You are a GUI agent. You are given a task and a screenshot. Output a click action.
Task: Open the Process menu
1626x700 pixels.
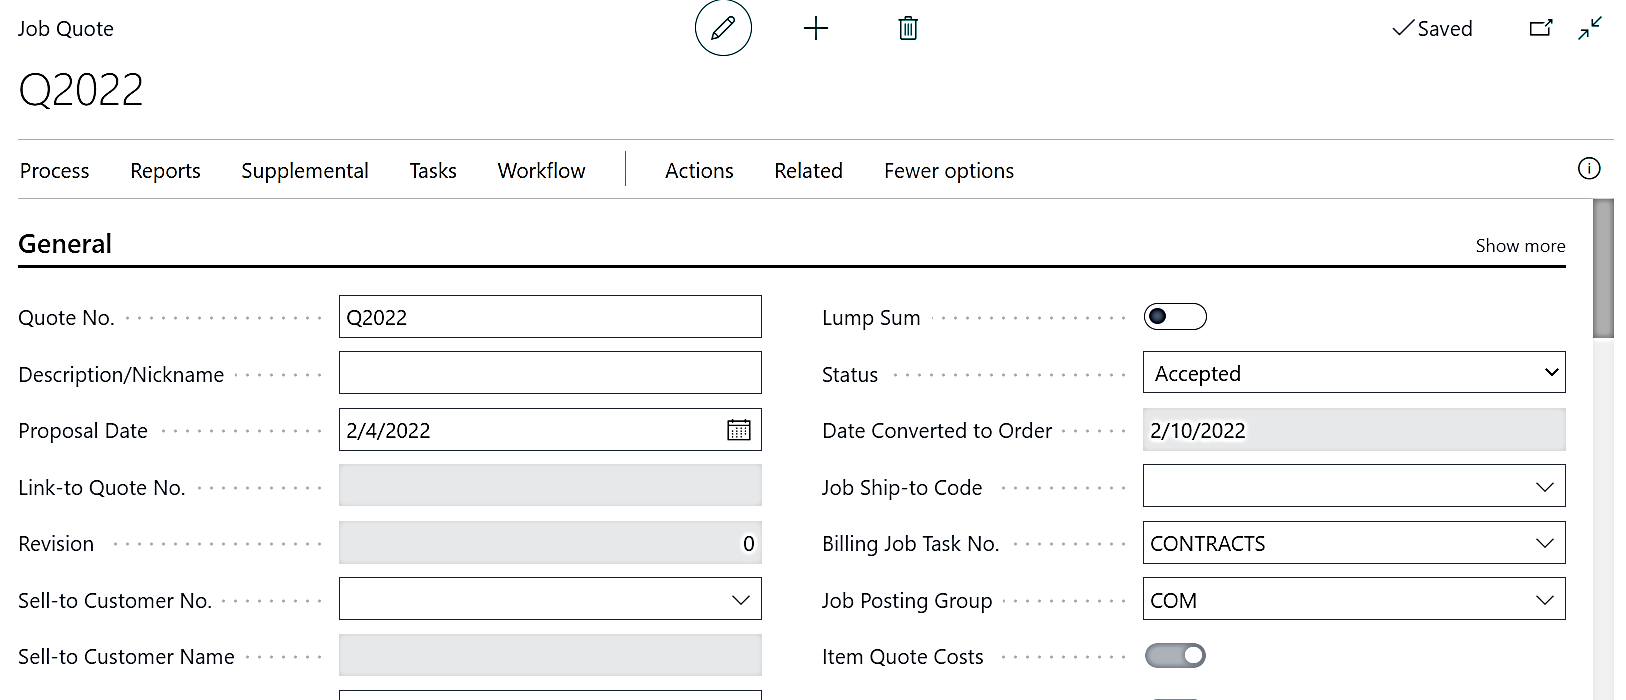pyautogui.click(x=55, y=171)
